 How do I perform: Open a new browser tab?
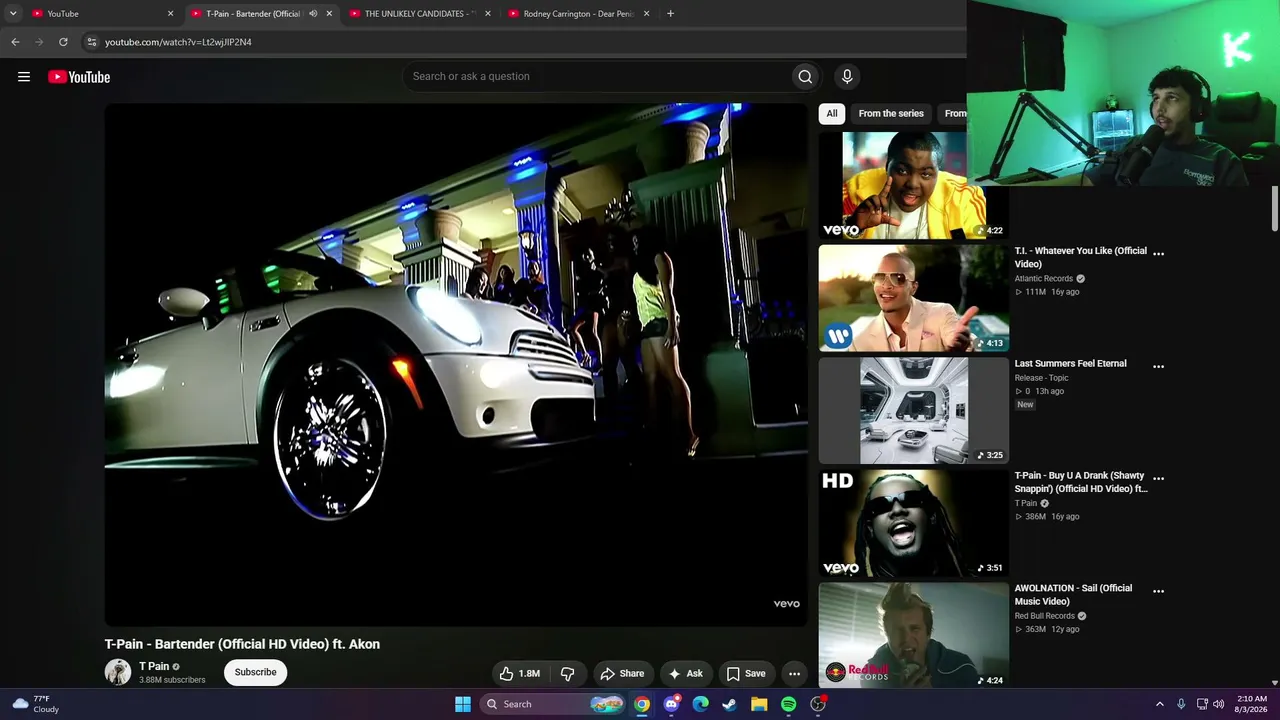(x=670, y=13)
